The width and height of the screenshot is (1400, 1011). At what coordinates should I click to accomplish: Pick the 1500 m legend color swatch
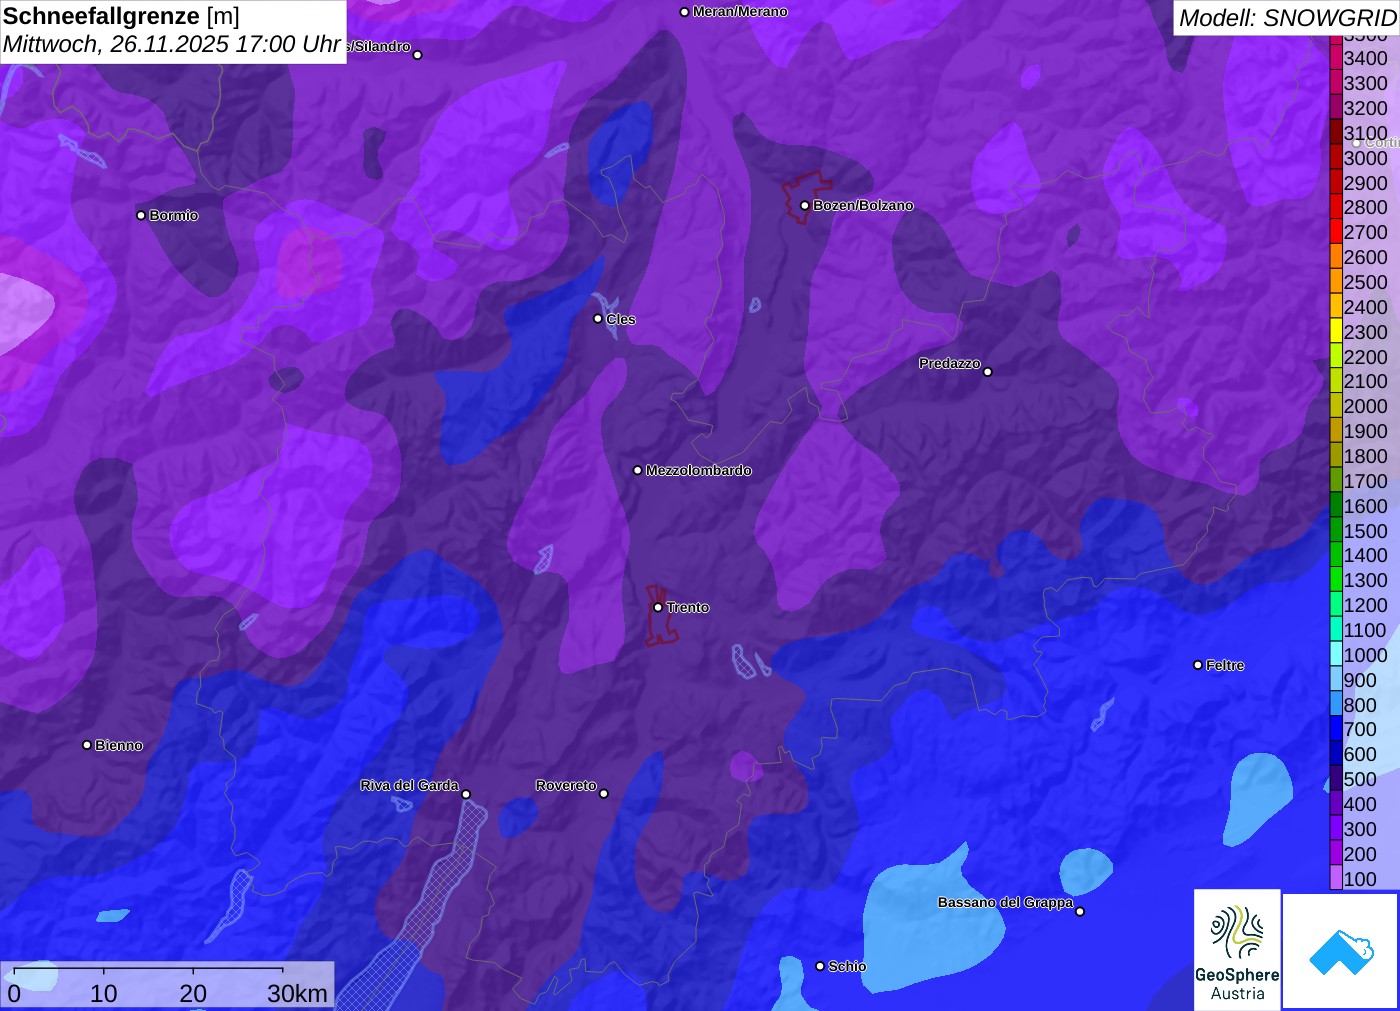[1336, 531]
